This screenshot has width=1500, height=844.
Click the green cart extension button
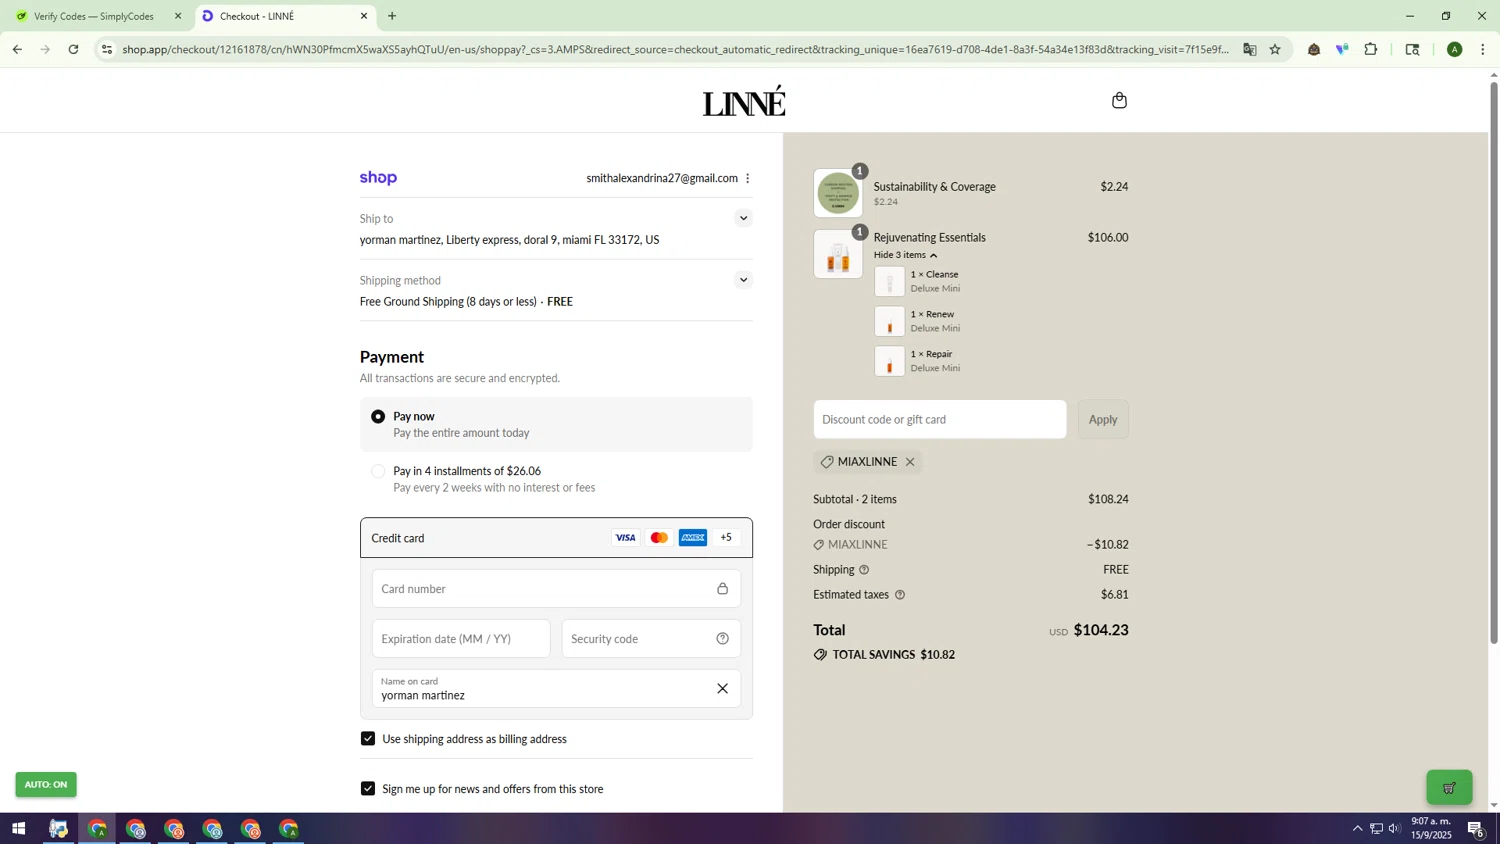[x=1449, y=788]
